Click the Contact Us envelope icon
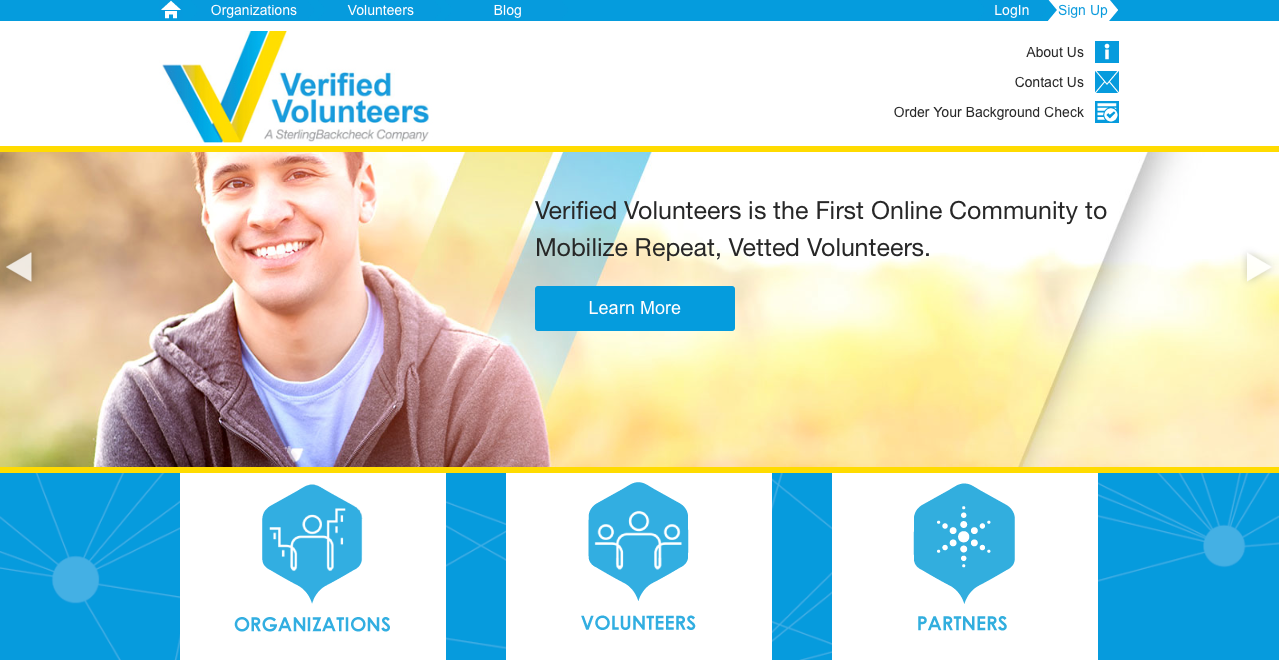Viewport: 1279px width, 660px height. tap(1107, 82)
